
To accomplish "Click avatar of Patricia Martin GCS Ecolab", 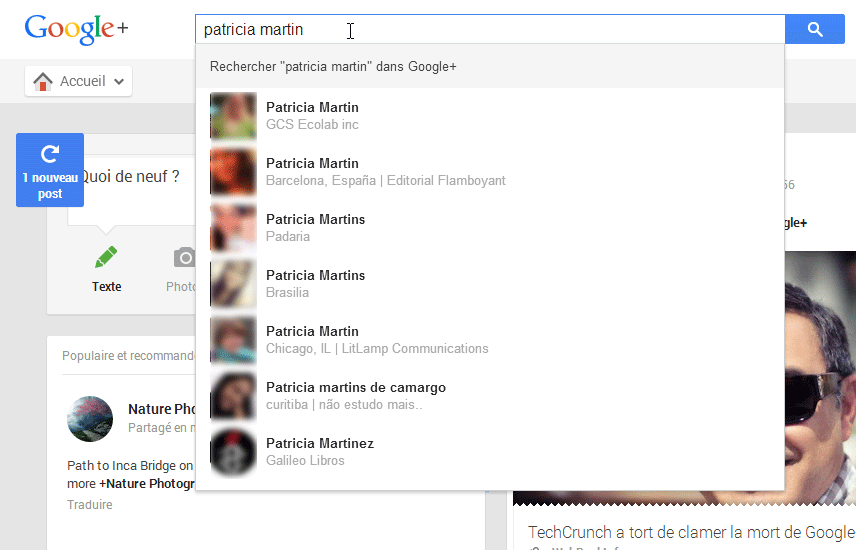I will 233,116.
